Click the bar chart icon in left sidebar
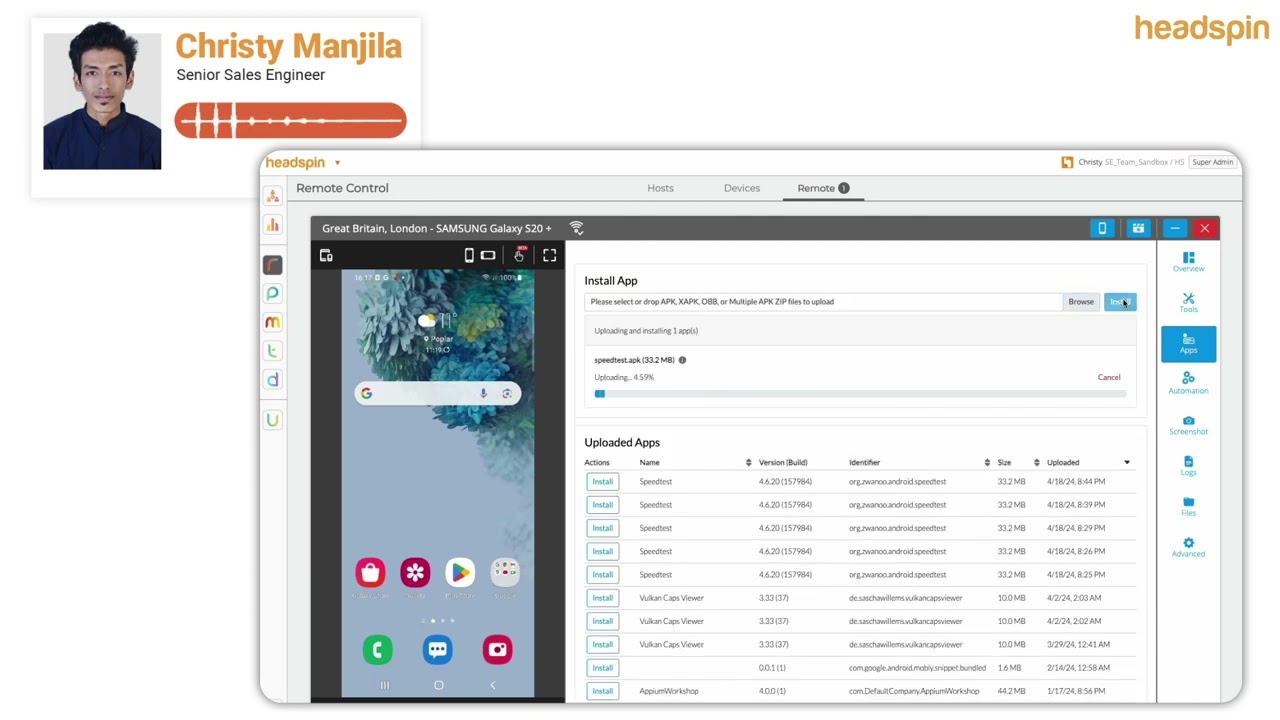Image resolution: width=1280 pixels, height=720 pixels. 273,225
